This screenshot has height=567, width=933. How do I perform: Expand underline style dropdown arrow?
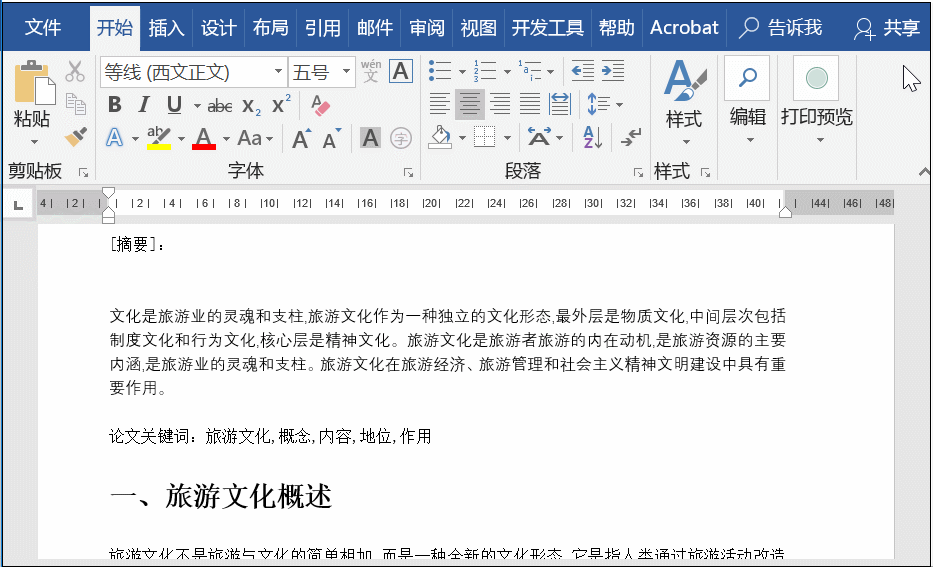197,106
